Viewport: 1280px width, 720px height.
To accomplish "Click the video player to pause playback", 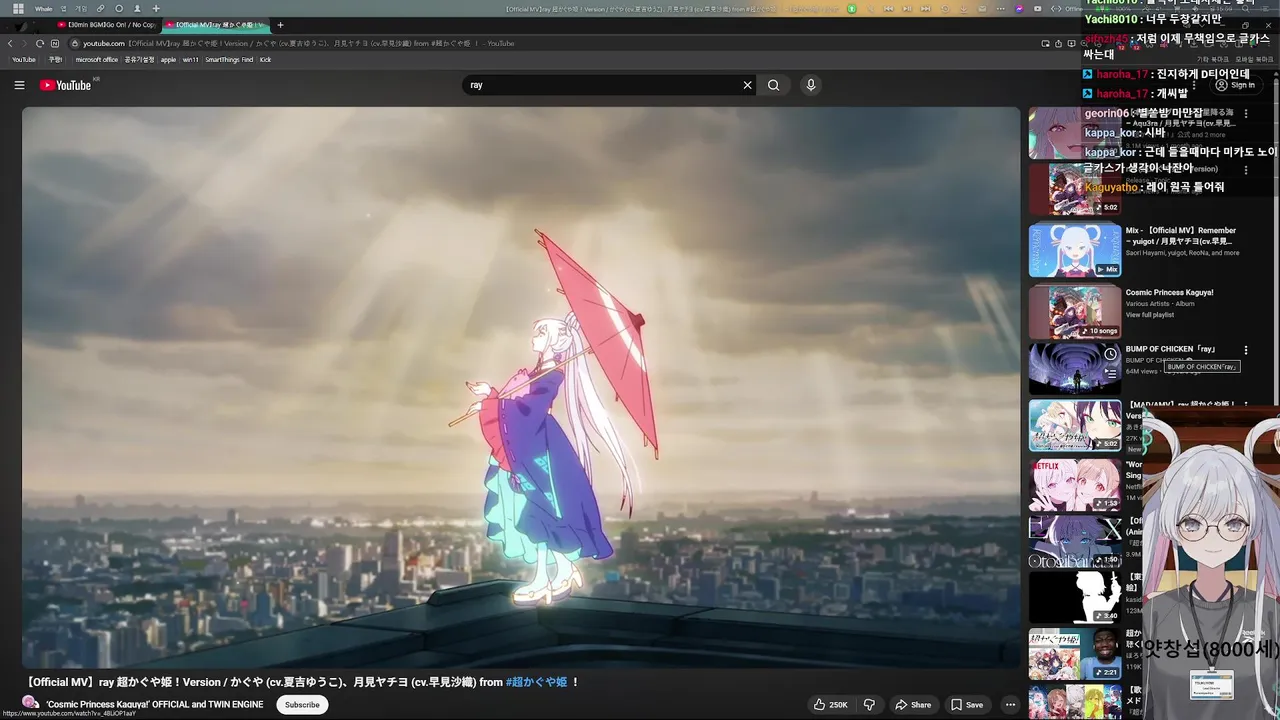I will [521, 387].
